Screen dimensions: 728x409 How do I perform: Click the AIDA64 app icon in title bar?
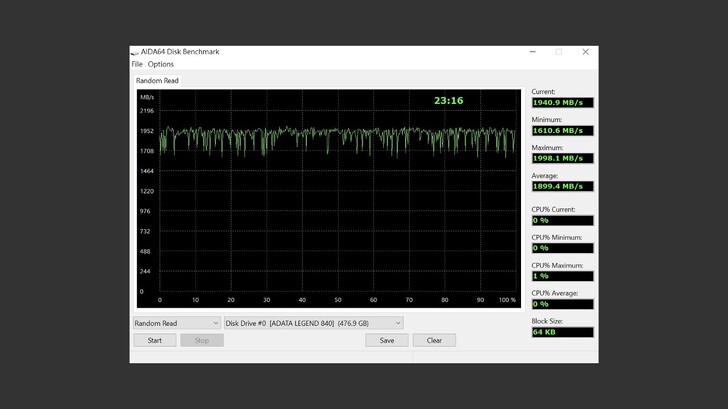click(135, 52)
